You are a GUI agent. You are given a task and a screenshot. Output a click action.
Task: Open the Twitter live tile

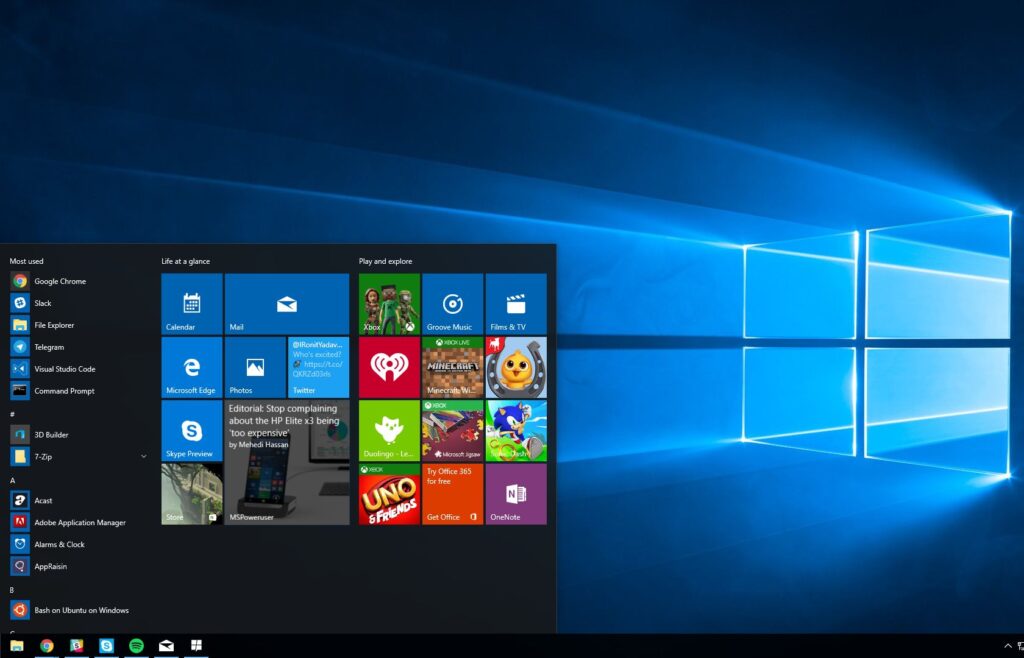click(x=319, y=368)
